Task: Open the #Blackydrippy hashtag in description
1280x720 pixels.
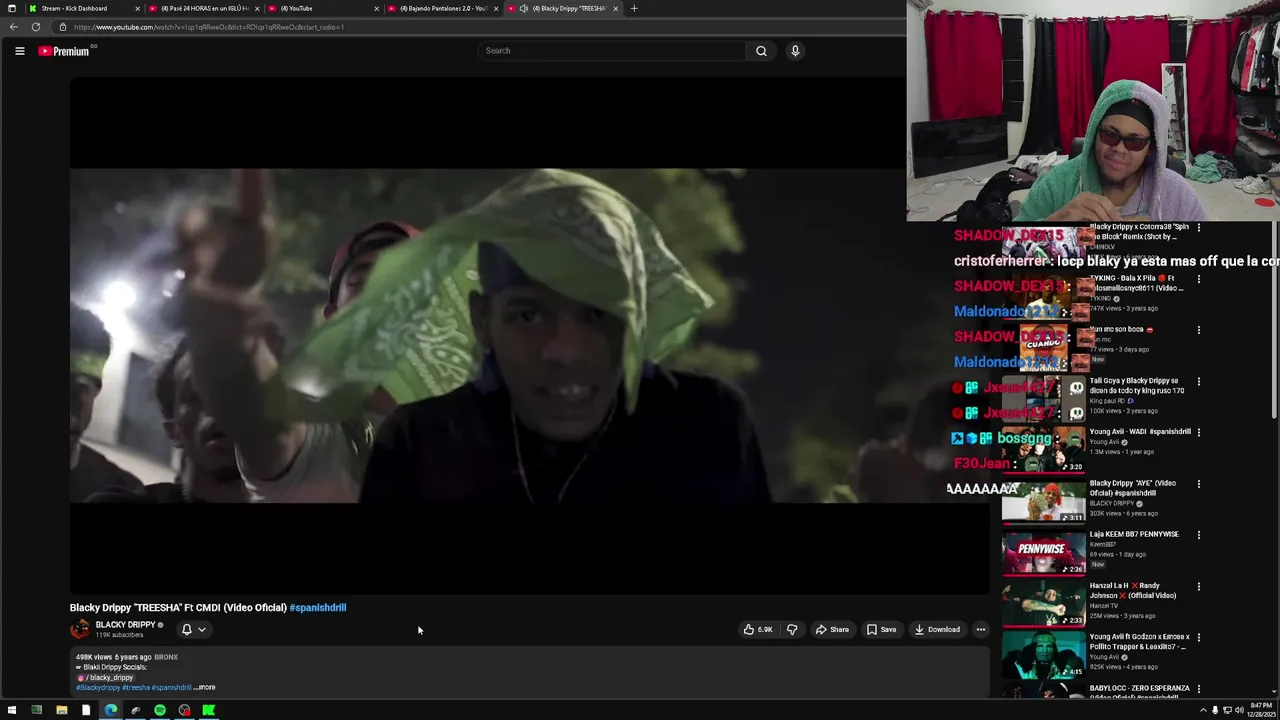Action: [x=98, y=688]
